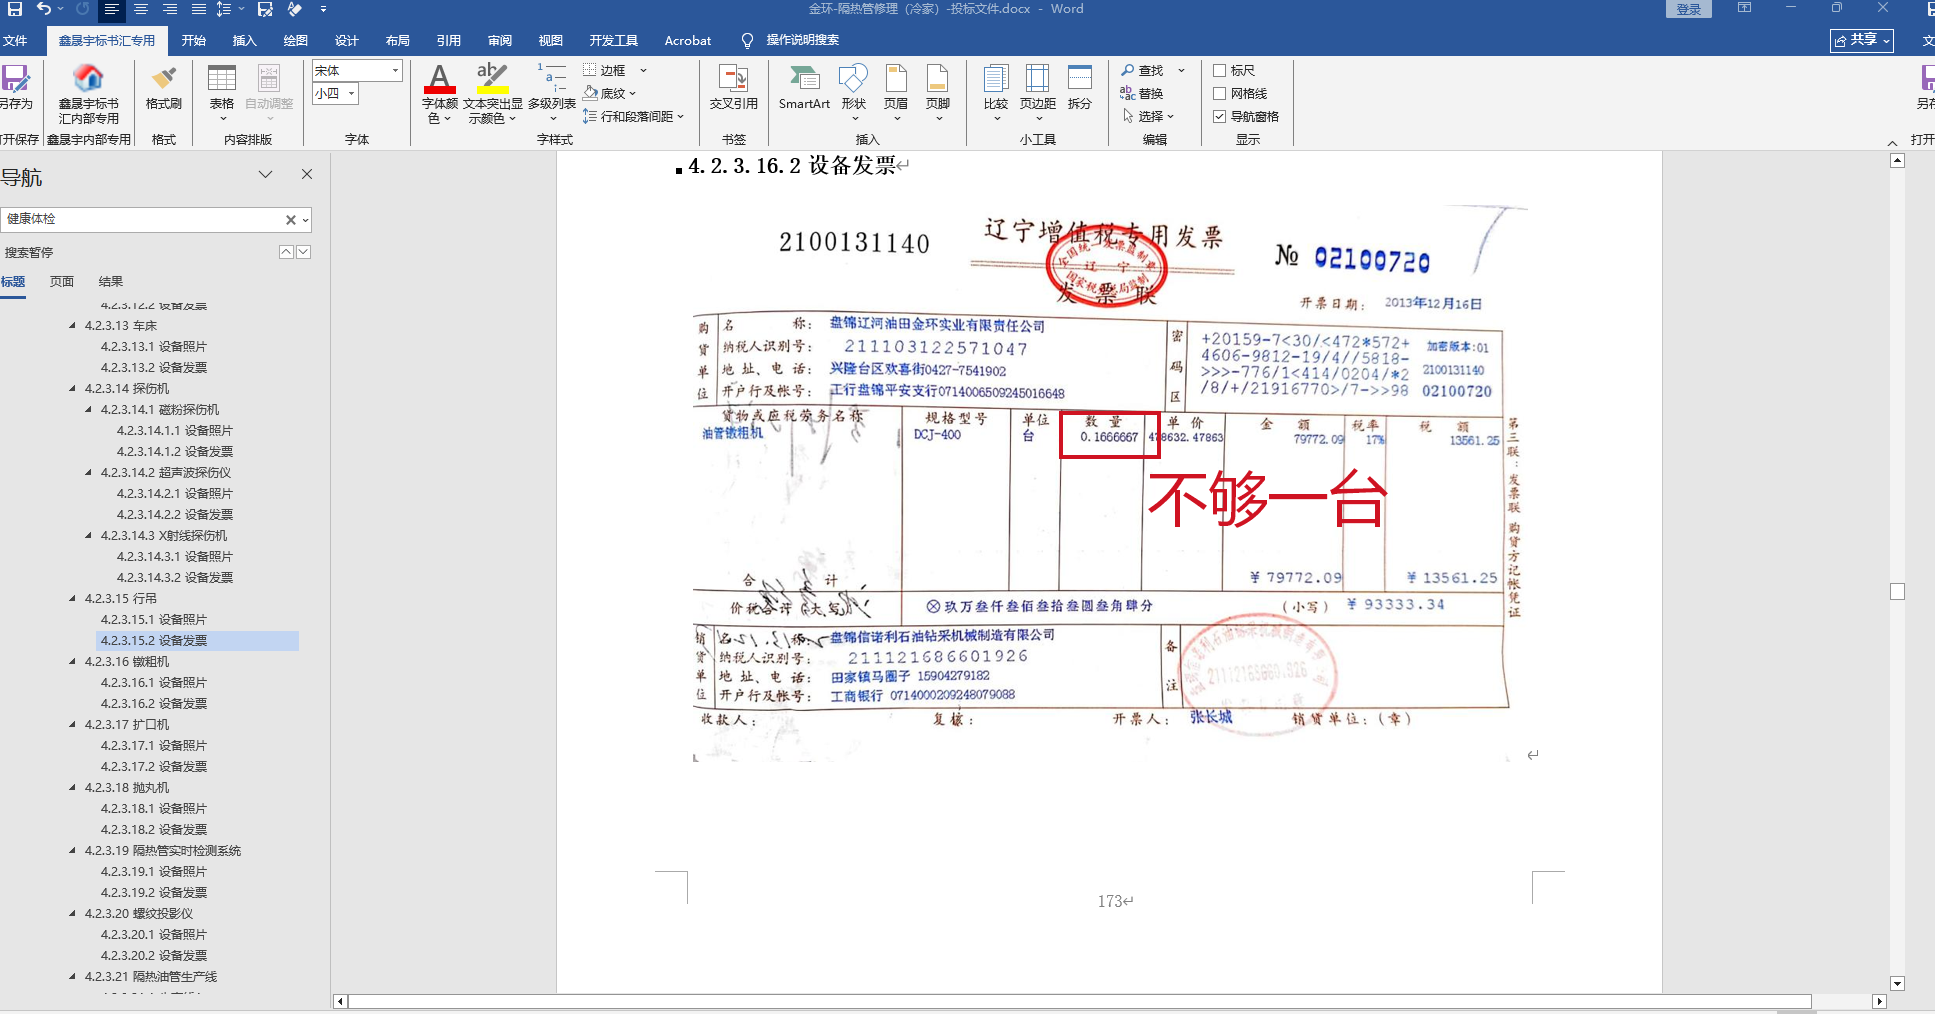Apply 文本突出显示颜色 highlight tool
The width and height of the screenshot is (1935, 1014).
[x=492, y=93]
